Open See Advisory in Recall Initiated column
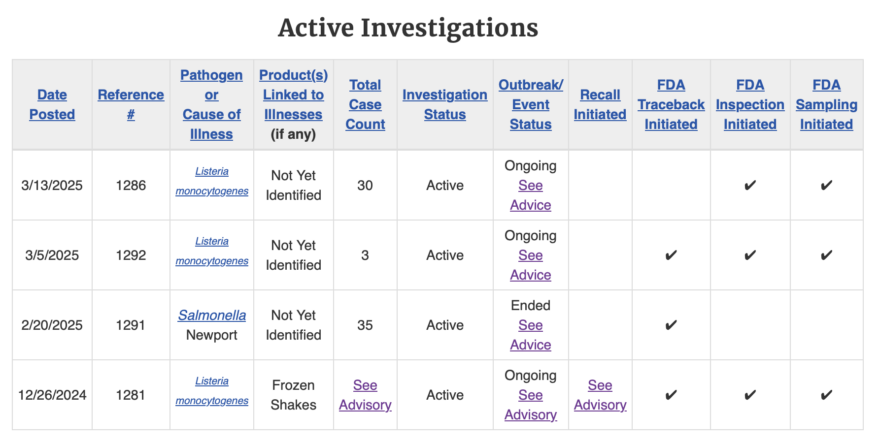This screenshot has height=443, width=880. (600, 395)
